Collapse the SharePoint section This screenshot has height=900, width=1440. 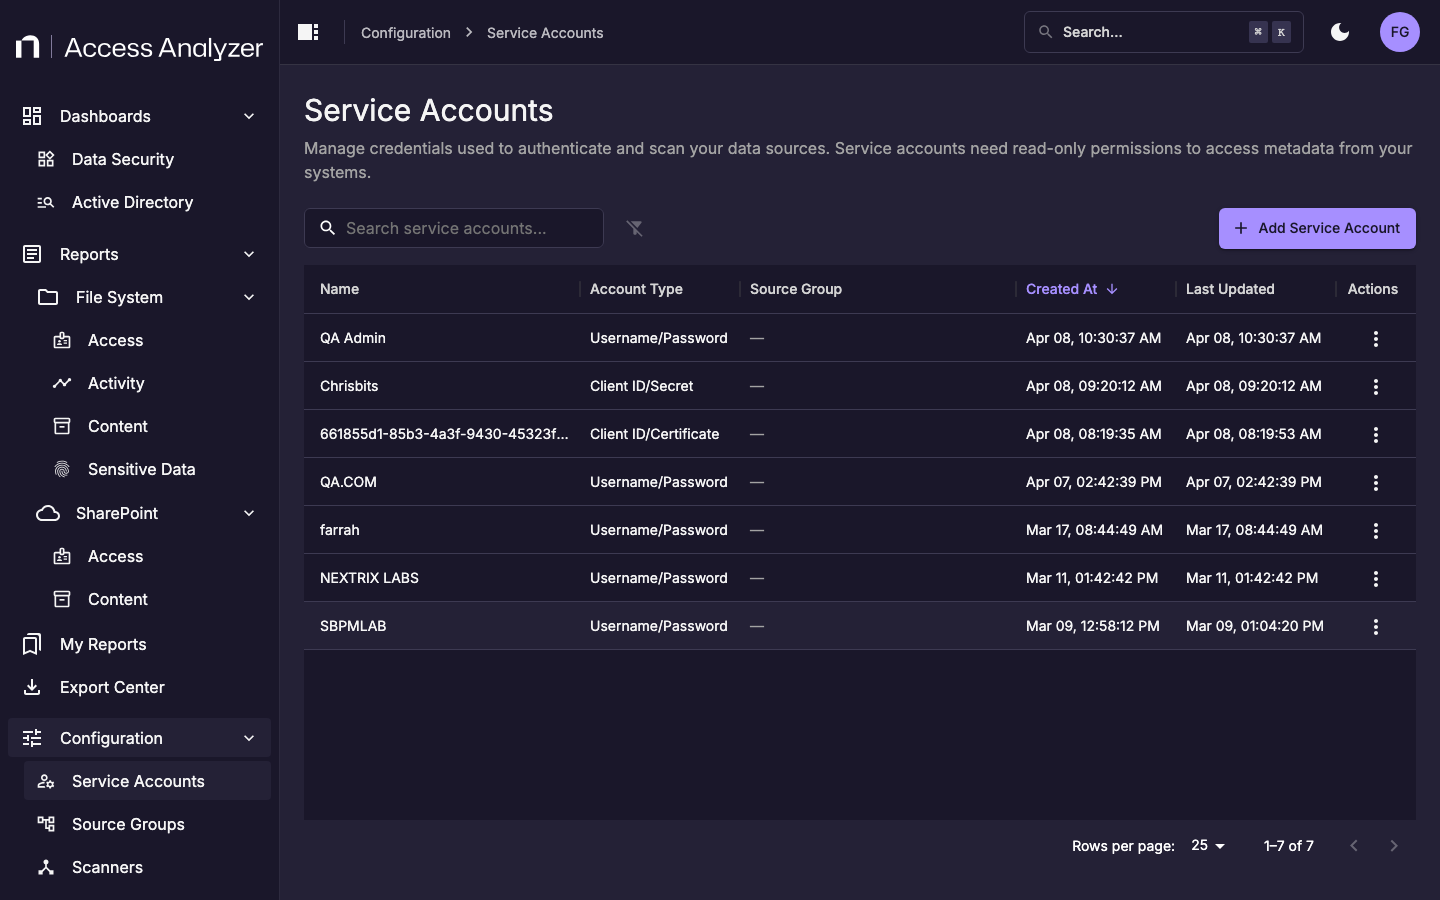[x=249, y=513]
